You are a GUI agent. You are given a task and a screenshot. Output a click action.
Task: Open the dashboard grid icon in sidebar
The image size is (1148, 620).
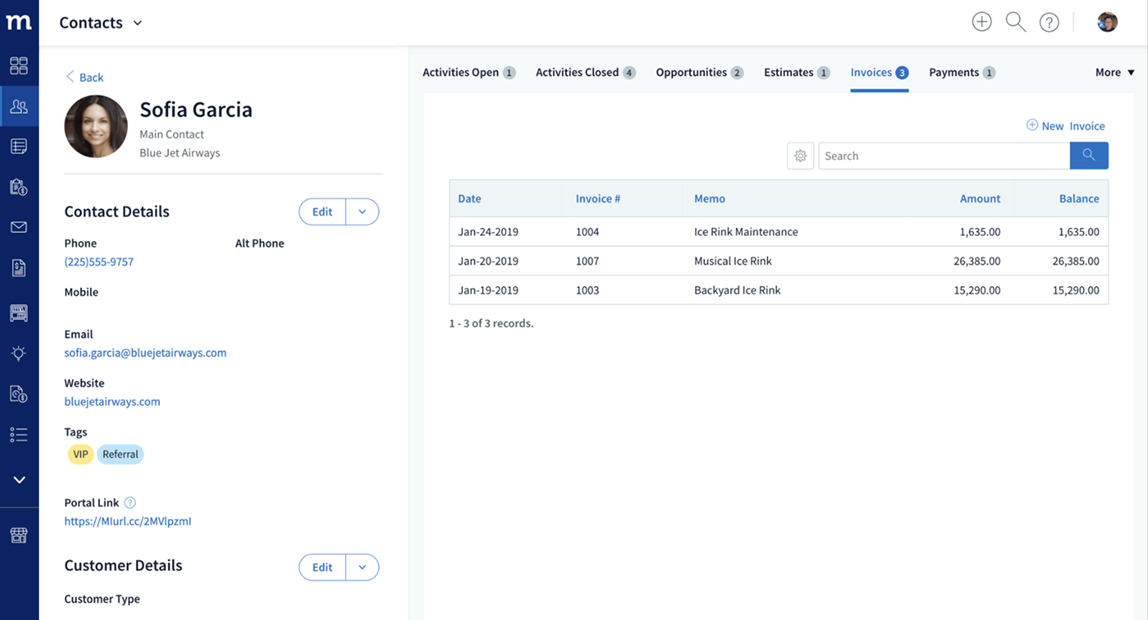(19, 66)
